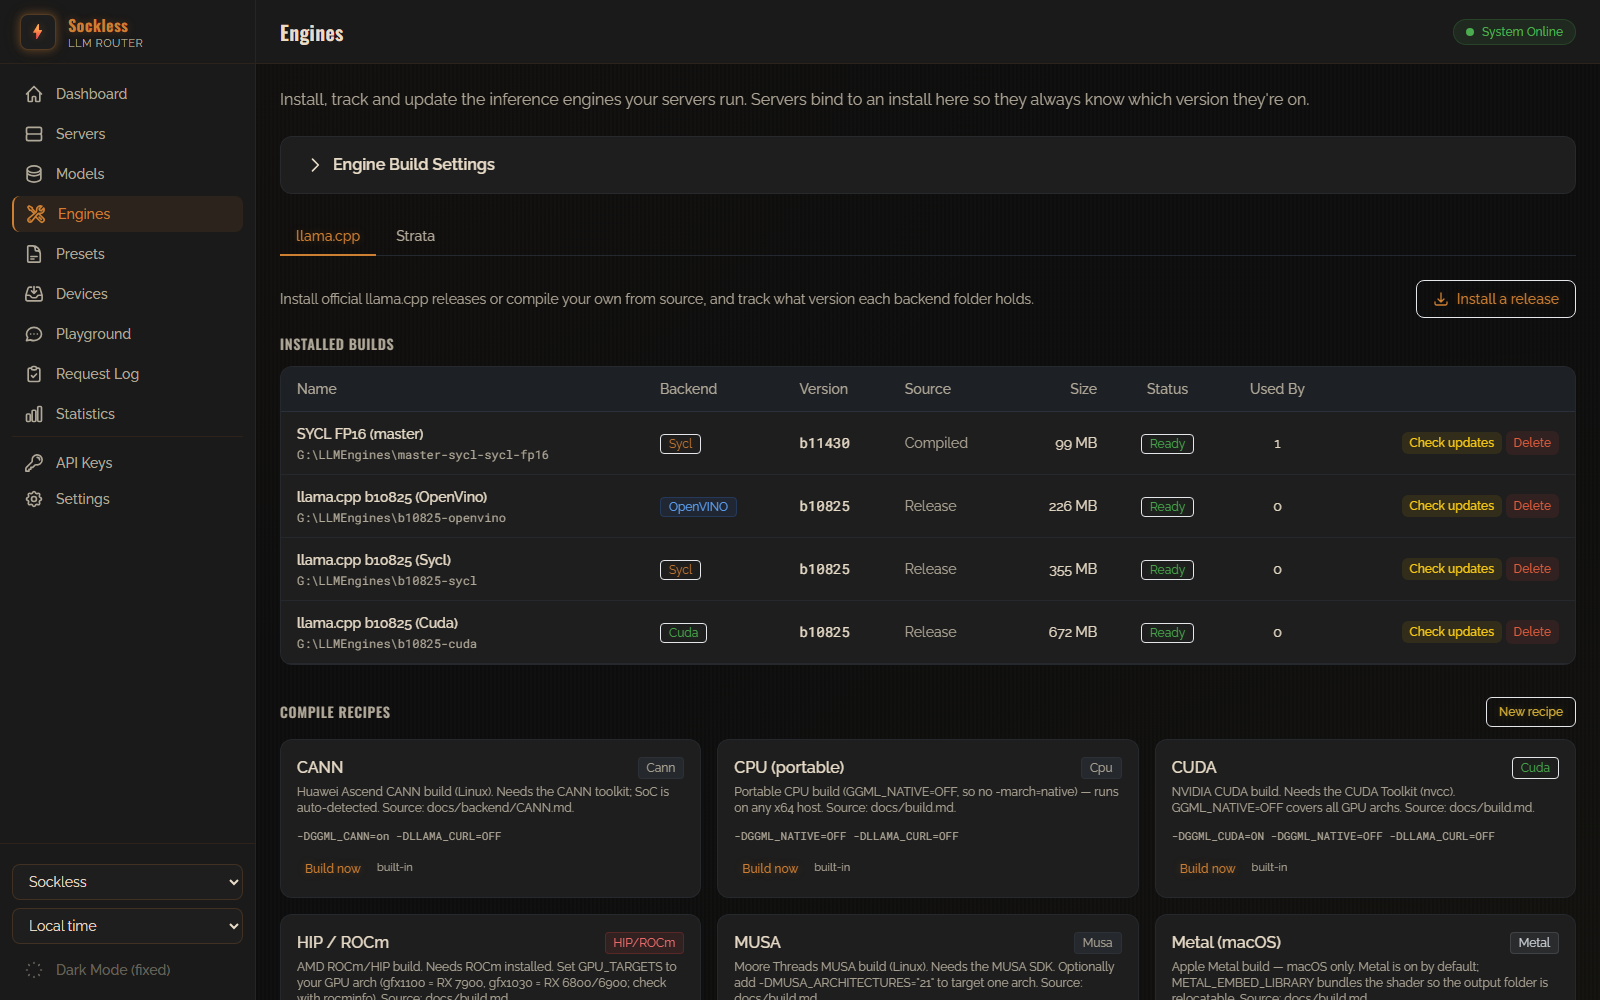Switch to the Strata tab

[x=415, y=236]
